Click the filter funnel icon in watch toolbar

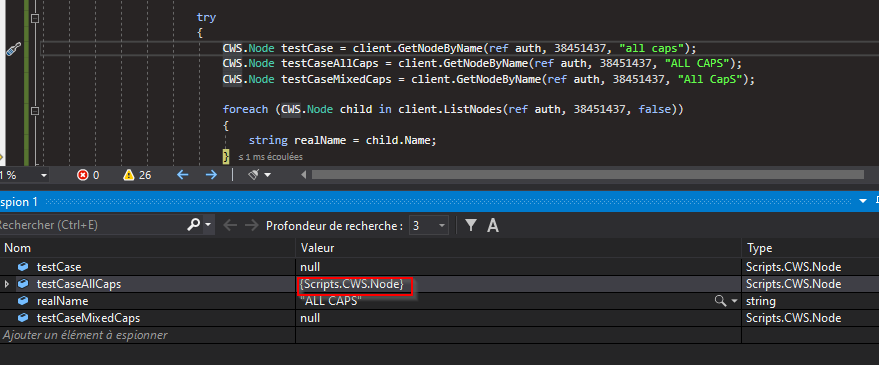471,225
